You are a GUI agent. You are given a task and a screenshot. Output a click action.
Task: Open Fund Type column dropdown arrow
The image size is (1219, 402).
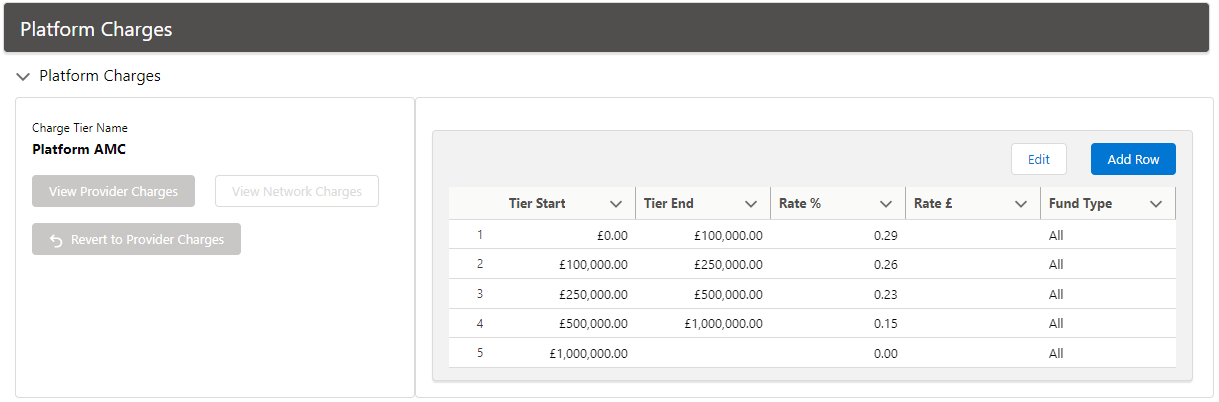tap(1156, 204)
